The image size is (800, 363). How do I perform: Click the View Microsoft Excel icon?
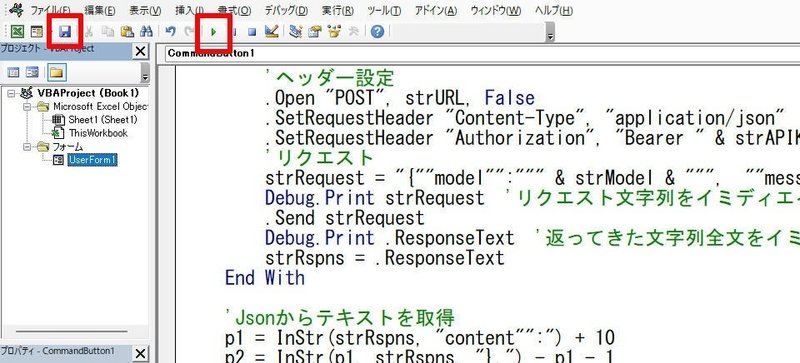(x=17, y=32)
